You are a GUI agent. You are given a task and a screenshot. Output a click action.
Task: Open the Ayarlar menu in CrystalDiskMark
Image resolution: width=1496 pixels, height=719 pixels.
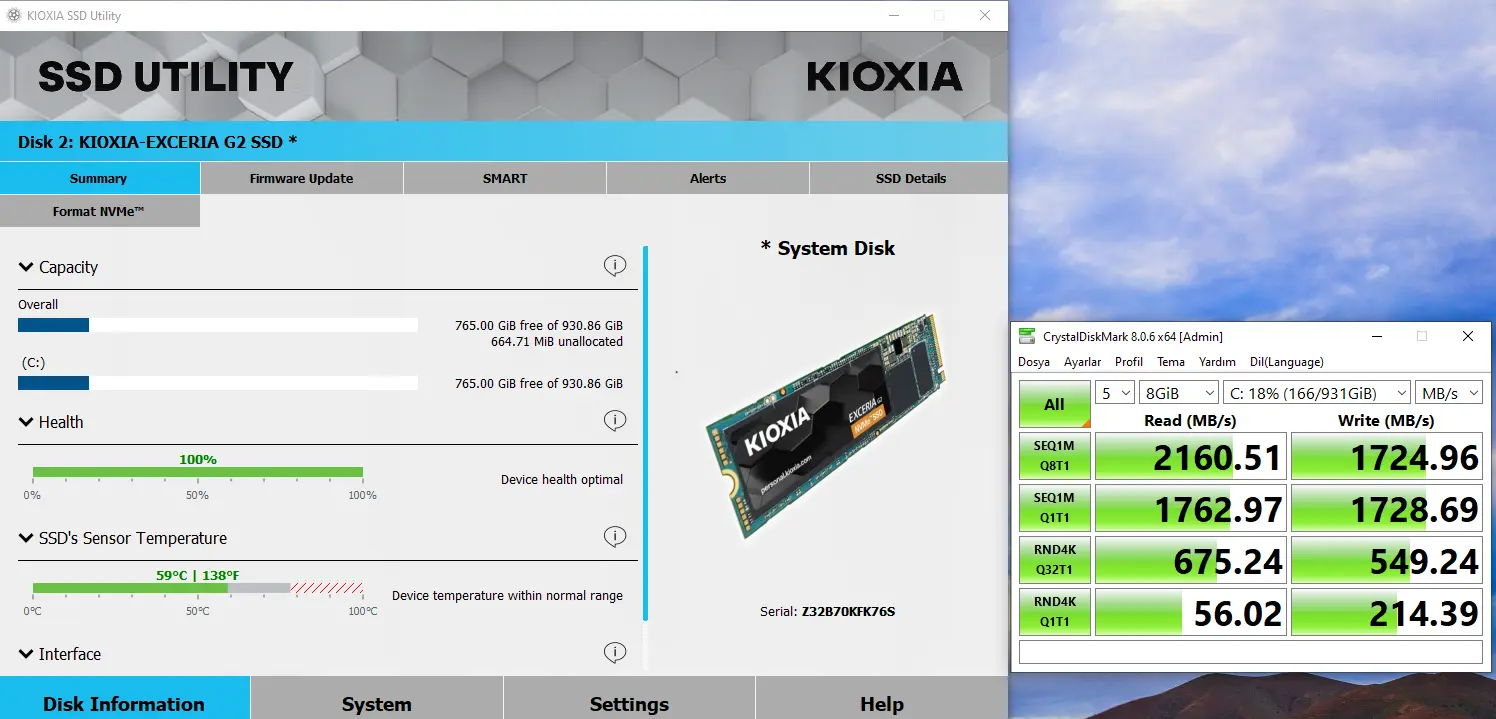[1082, 362]
